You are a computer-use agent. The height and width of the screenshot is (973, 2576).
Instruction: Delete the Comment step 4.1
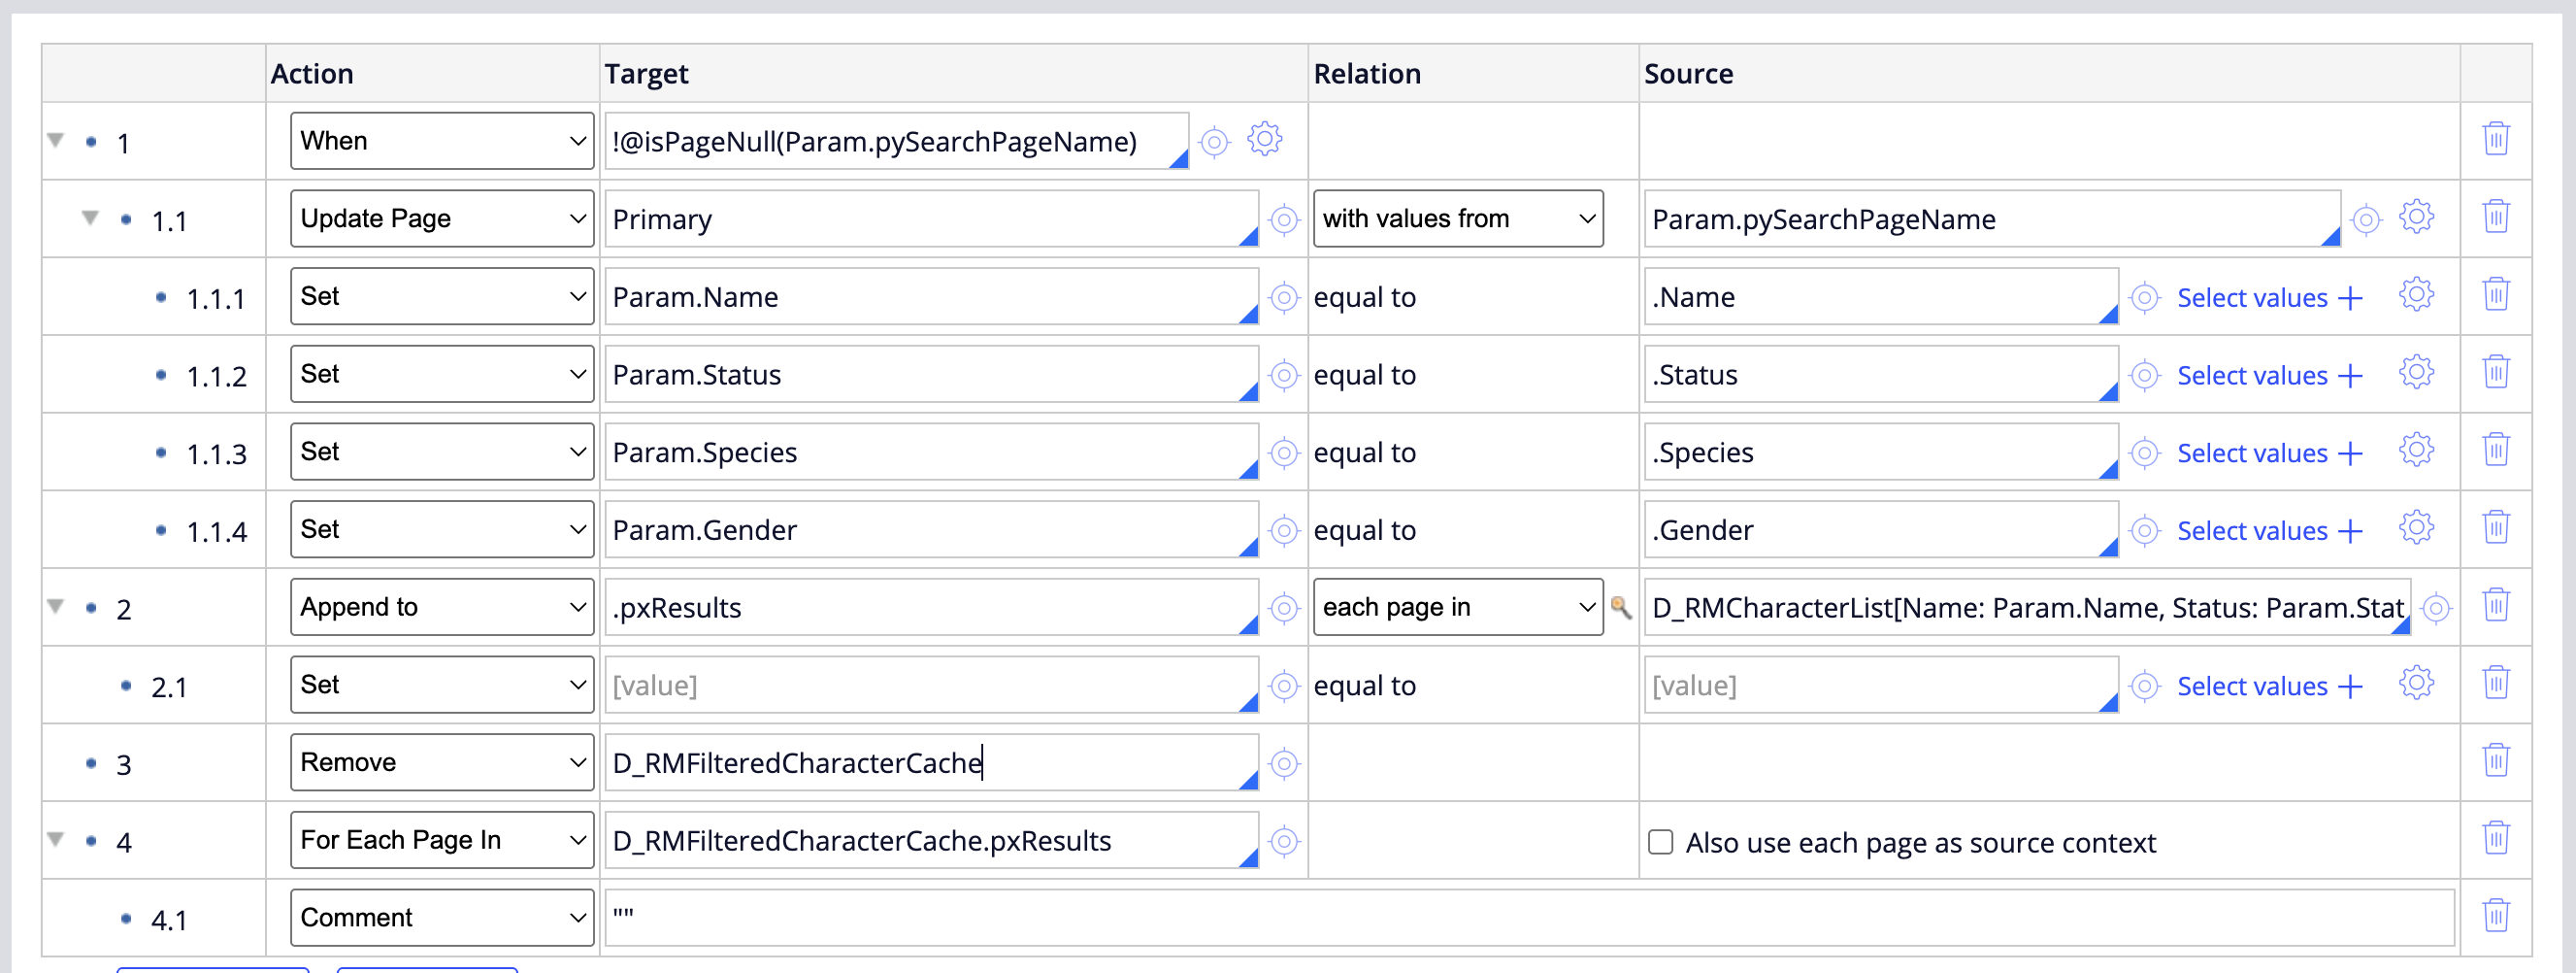click(x=2495, y=916)
